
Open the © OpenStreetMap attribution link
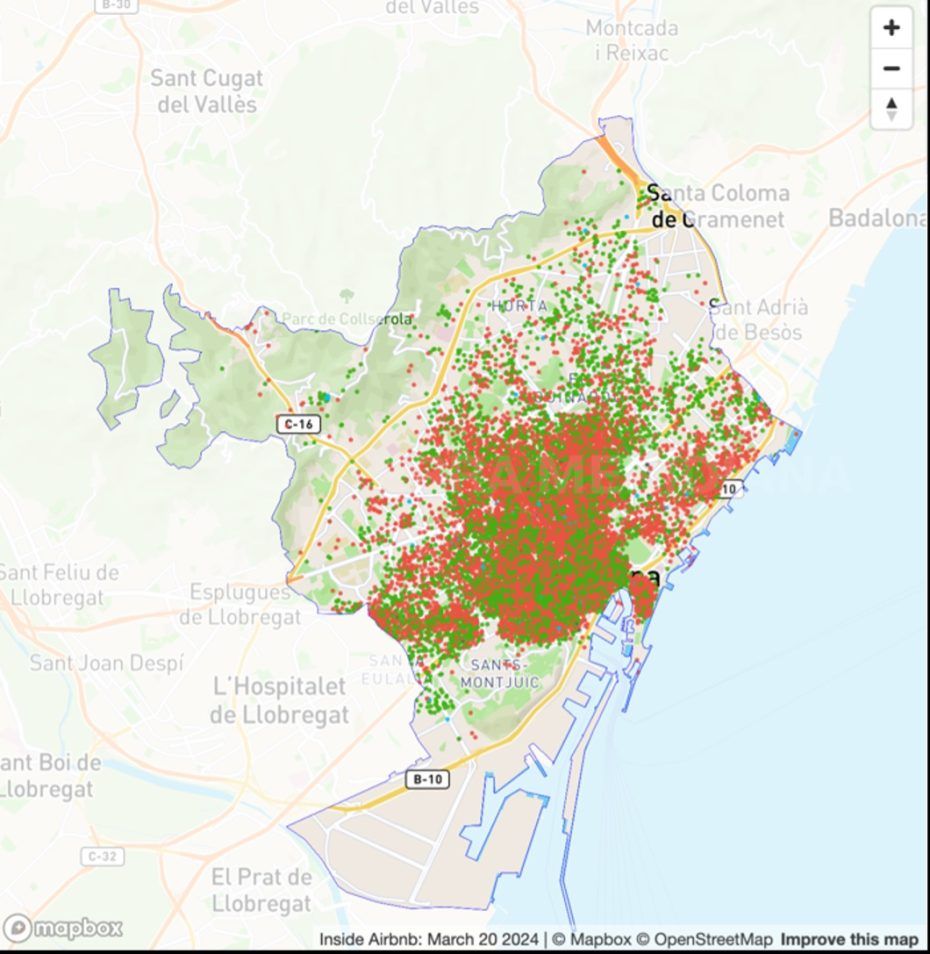point(704,939)
